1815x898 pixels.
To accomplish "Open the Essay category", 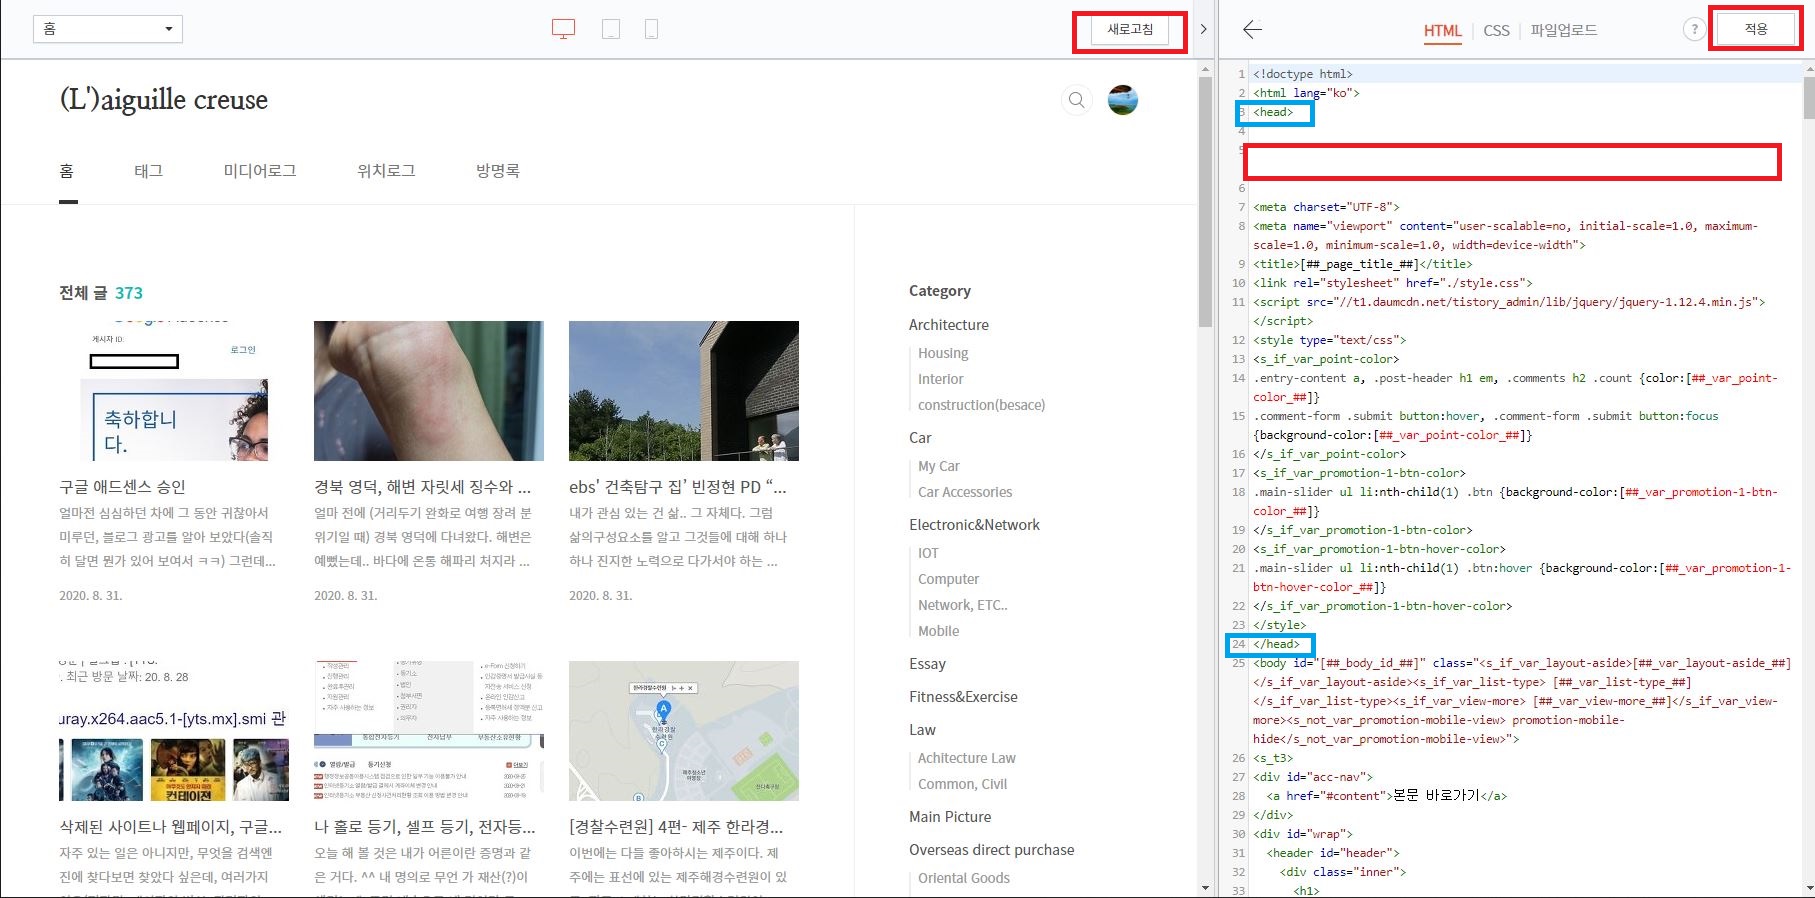I will click(927, 664).
